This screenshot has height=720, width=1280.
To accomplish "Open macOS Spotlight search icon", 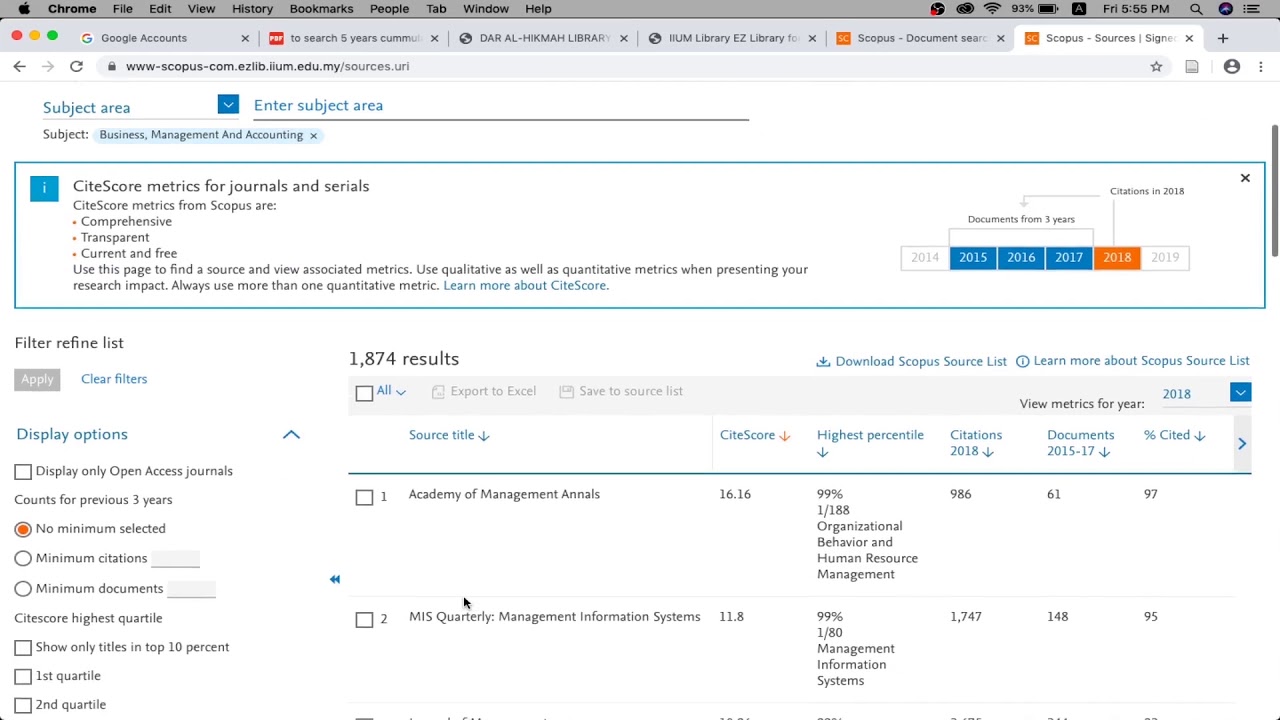I will pyautogui.click(x=1196, y=9).
